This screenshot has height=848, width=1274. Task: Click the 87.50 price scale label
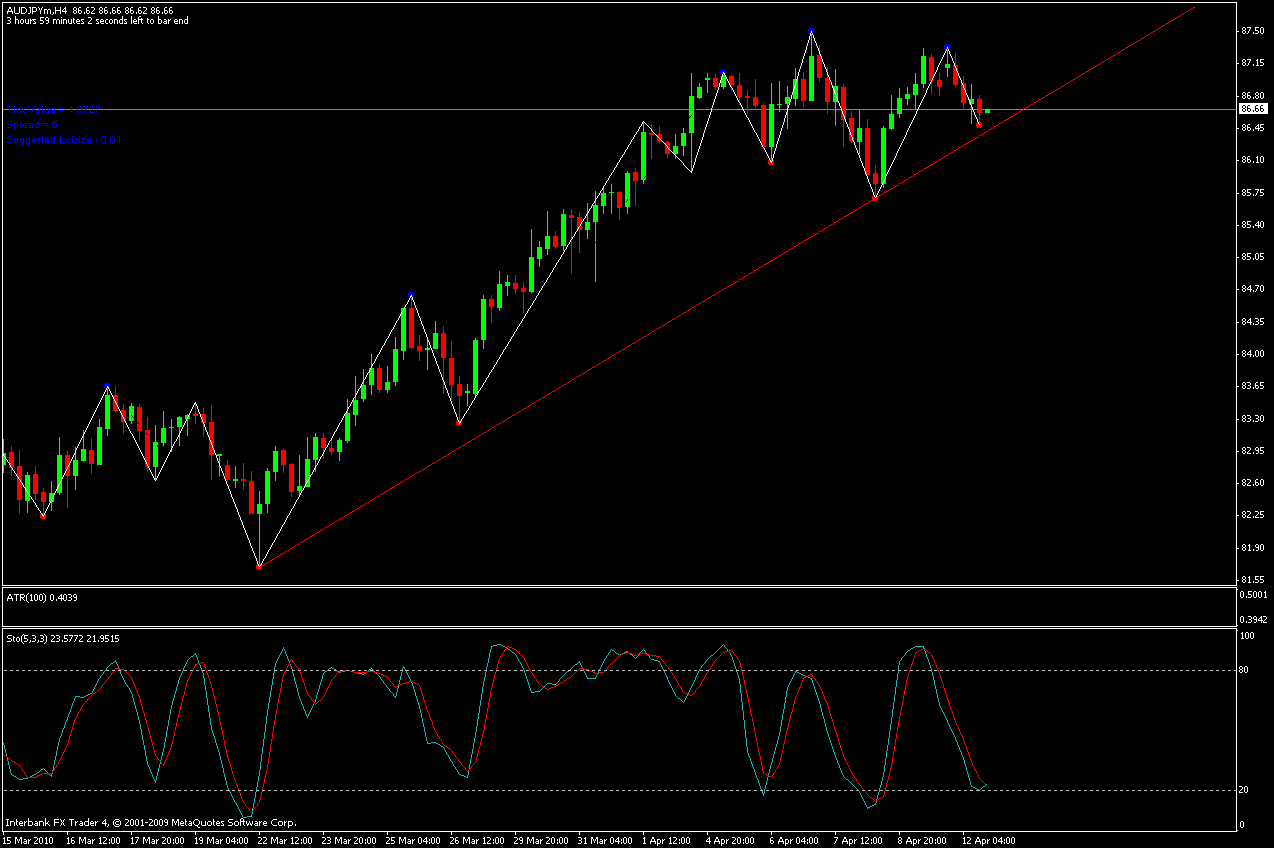pos(1252,31)
